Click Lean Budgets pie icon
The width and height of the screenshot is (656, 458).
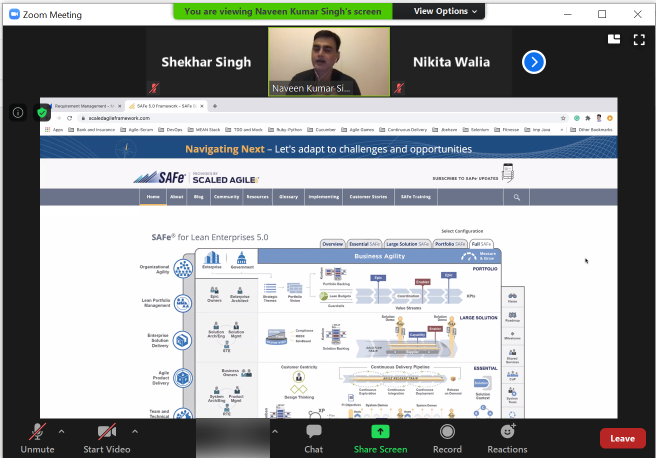pyautogui.click(x=323, y=296)
